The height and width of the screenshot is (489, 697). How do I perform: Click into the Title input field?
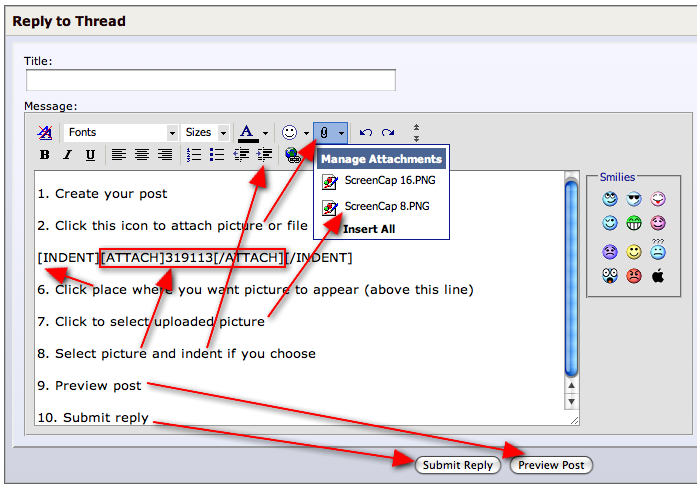point(211,80)
